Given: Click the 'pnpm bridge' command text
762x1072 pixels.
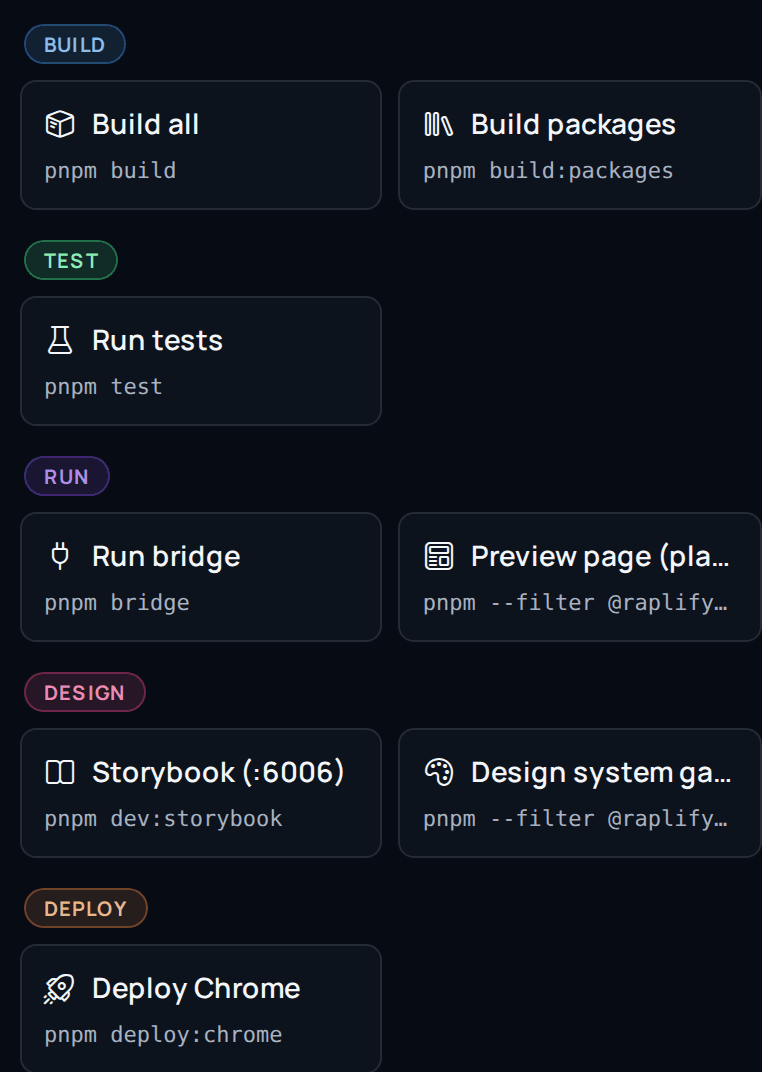Looking at the screenshot, I should pyautogui.click(x=117, y=602).
